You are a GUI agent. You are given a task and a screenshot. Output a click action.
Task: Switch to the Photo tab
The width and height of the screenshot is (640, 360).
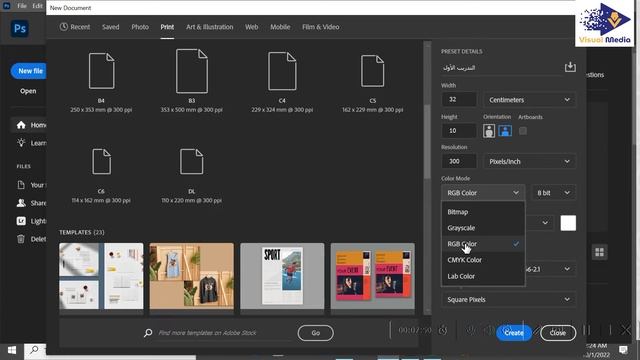140,27
